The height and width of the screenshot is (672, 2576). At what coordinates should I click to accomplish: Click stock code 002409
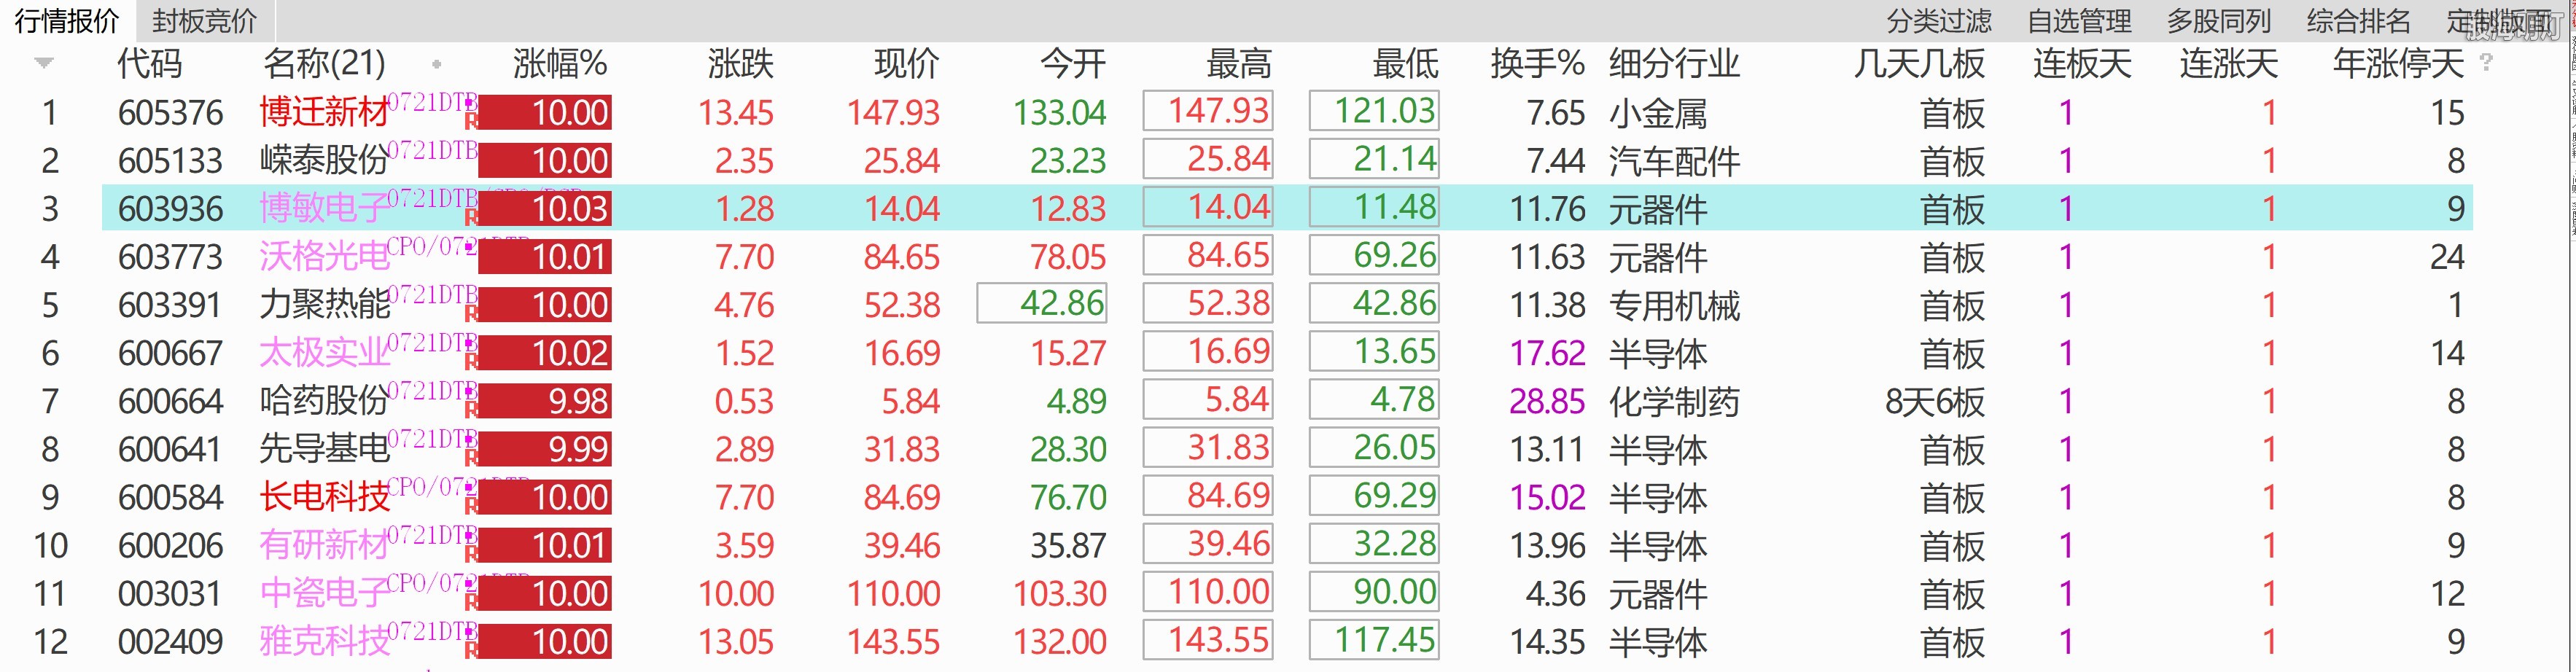170,642
